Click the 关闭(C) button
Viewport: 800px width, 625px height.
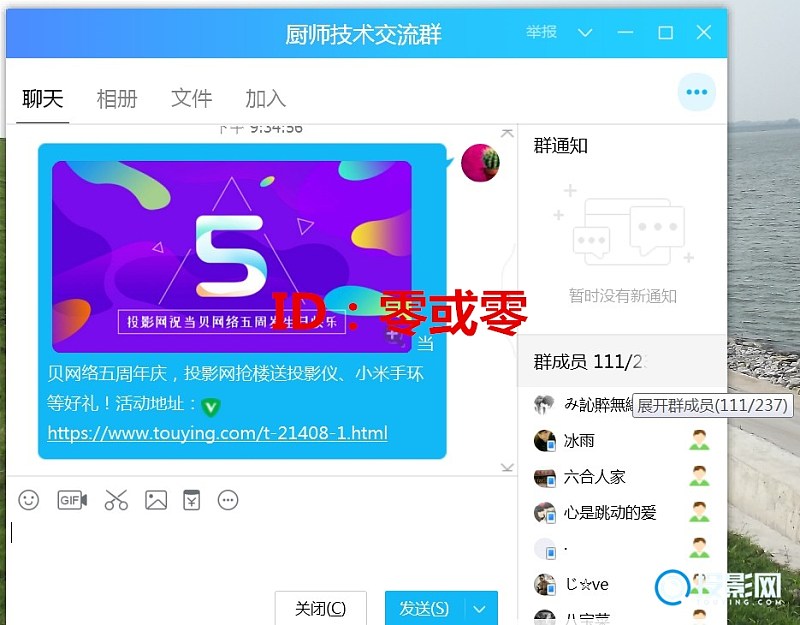(320, 608)
